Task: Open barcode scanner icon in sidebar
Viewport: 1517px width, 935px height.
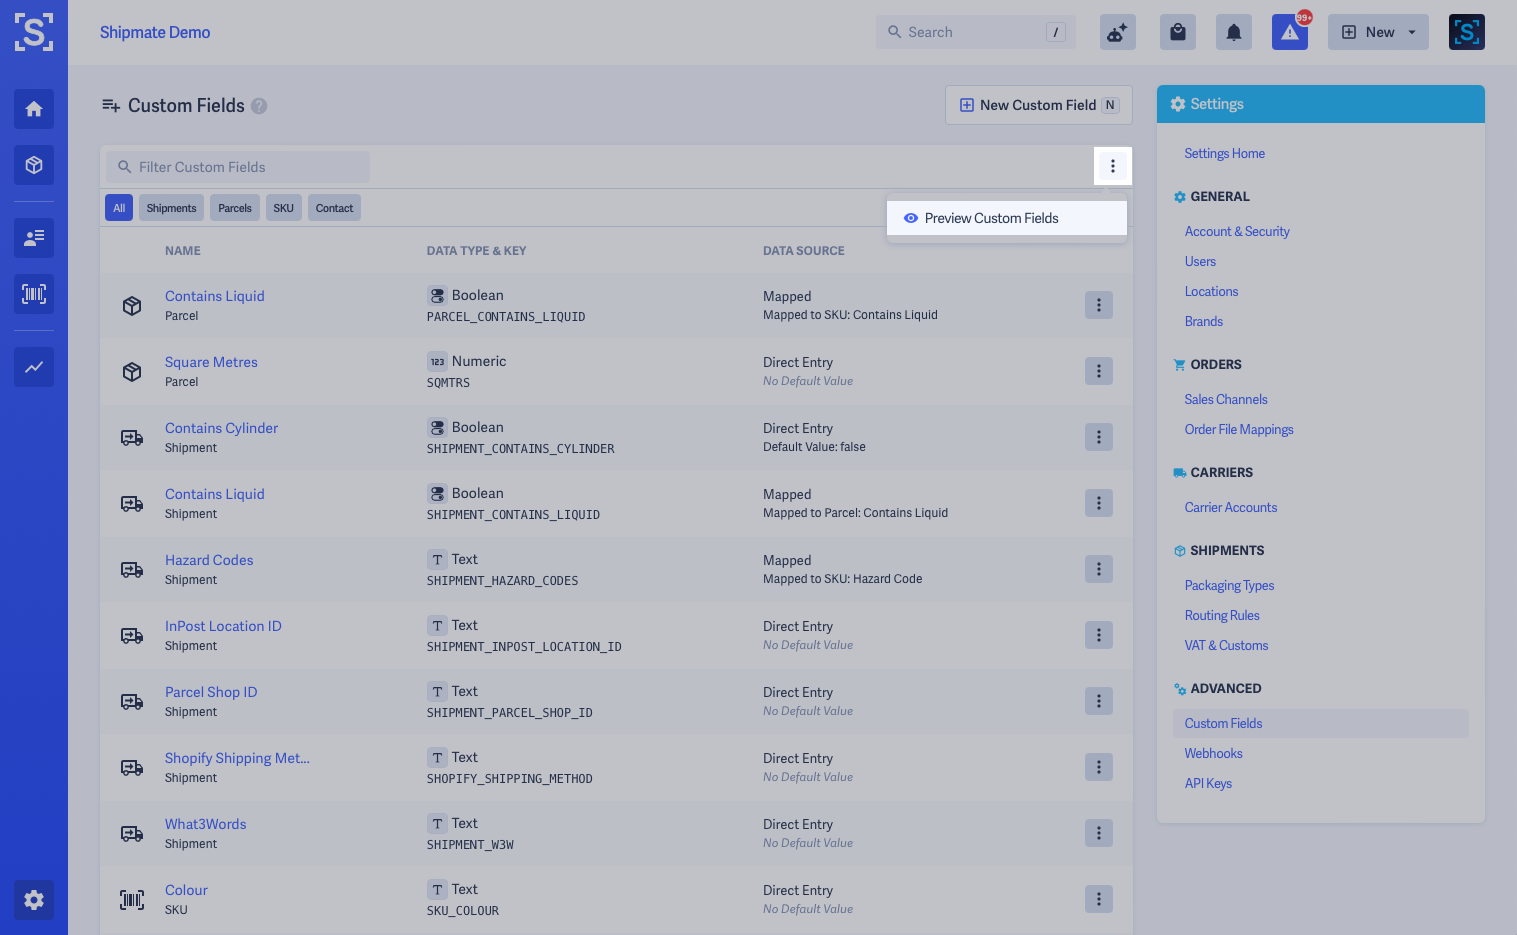Action: [x=34, y=294]
